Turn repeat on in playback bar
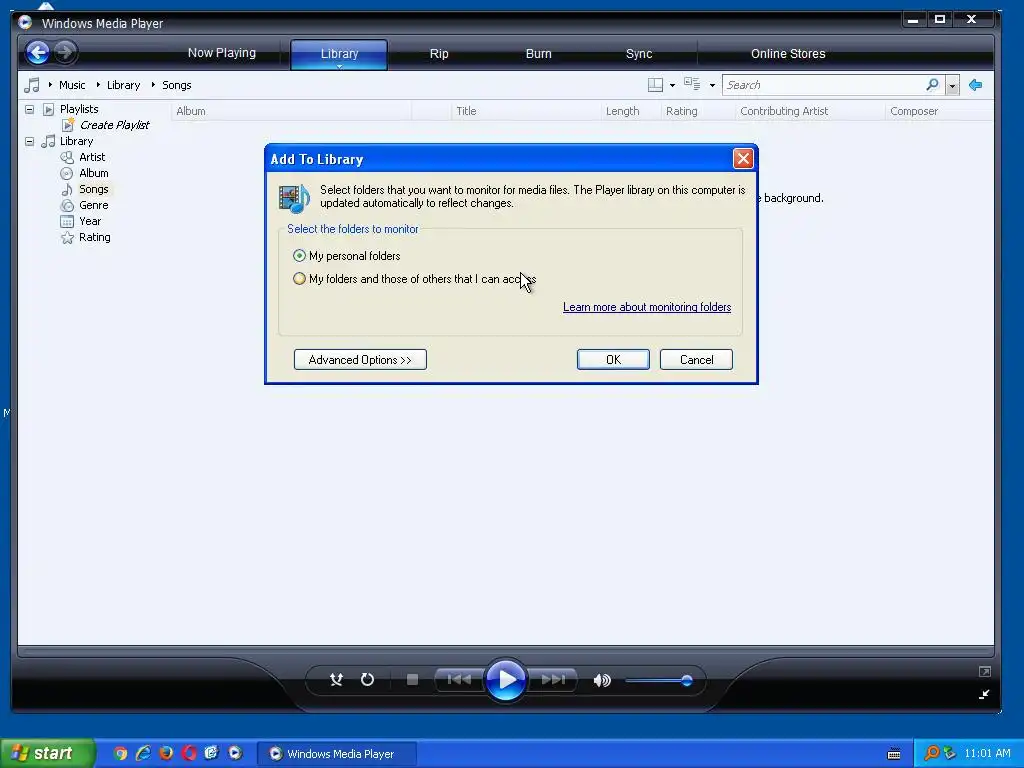 [368, 680]
